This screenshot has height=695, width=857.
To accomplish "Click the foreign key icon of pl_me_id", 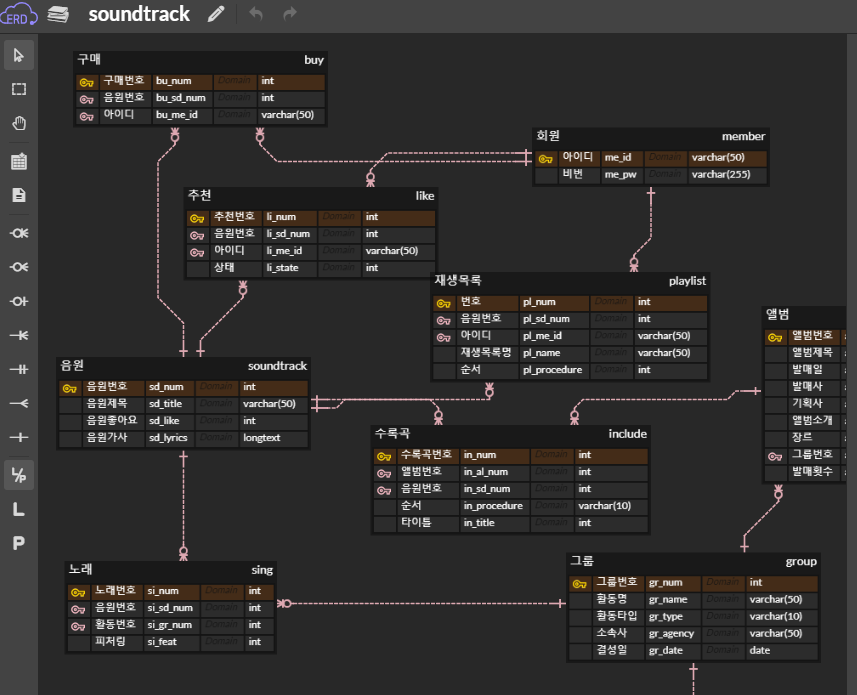I will tap(443, 338).
